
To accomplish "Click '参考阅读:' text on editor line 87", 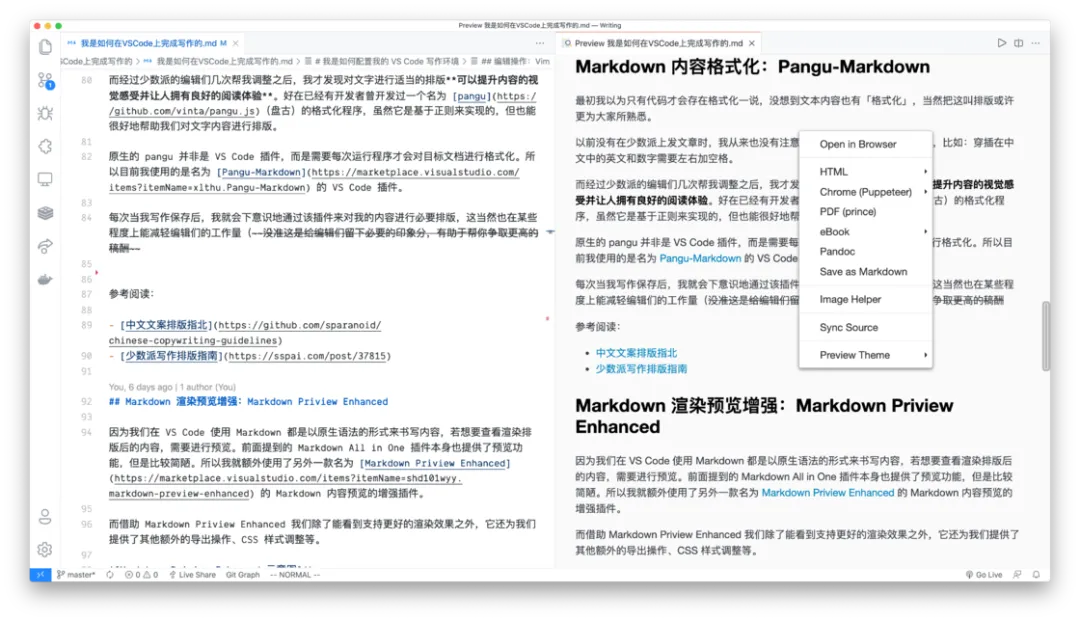I will coord(131,293).
